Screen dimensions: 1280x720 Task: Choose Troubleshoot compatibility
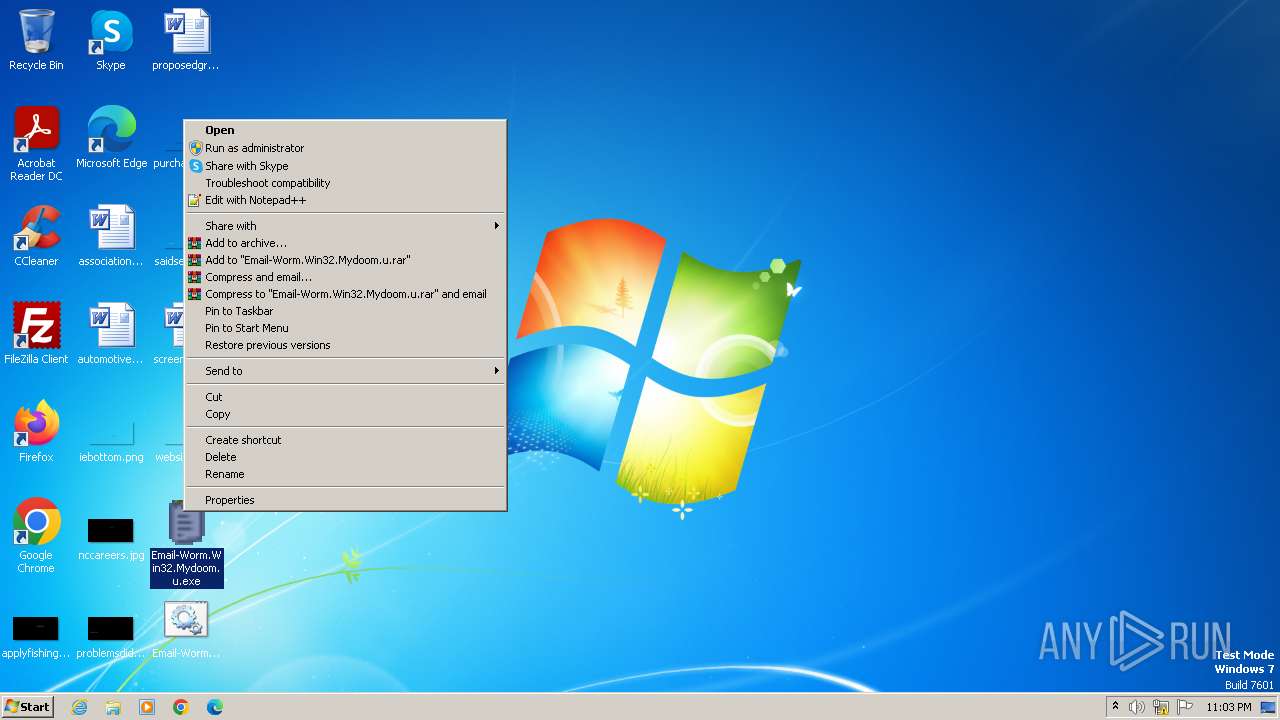pyautogui.click(x=345, y=183)
